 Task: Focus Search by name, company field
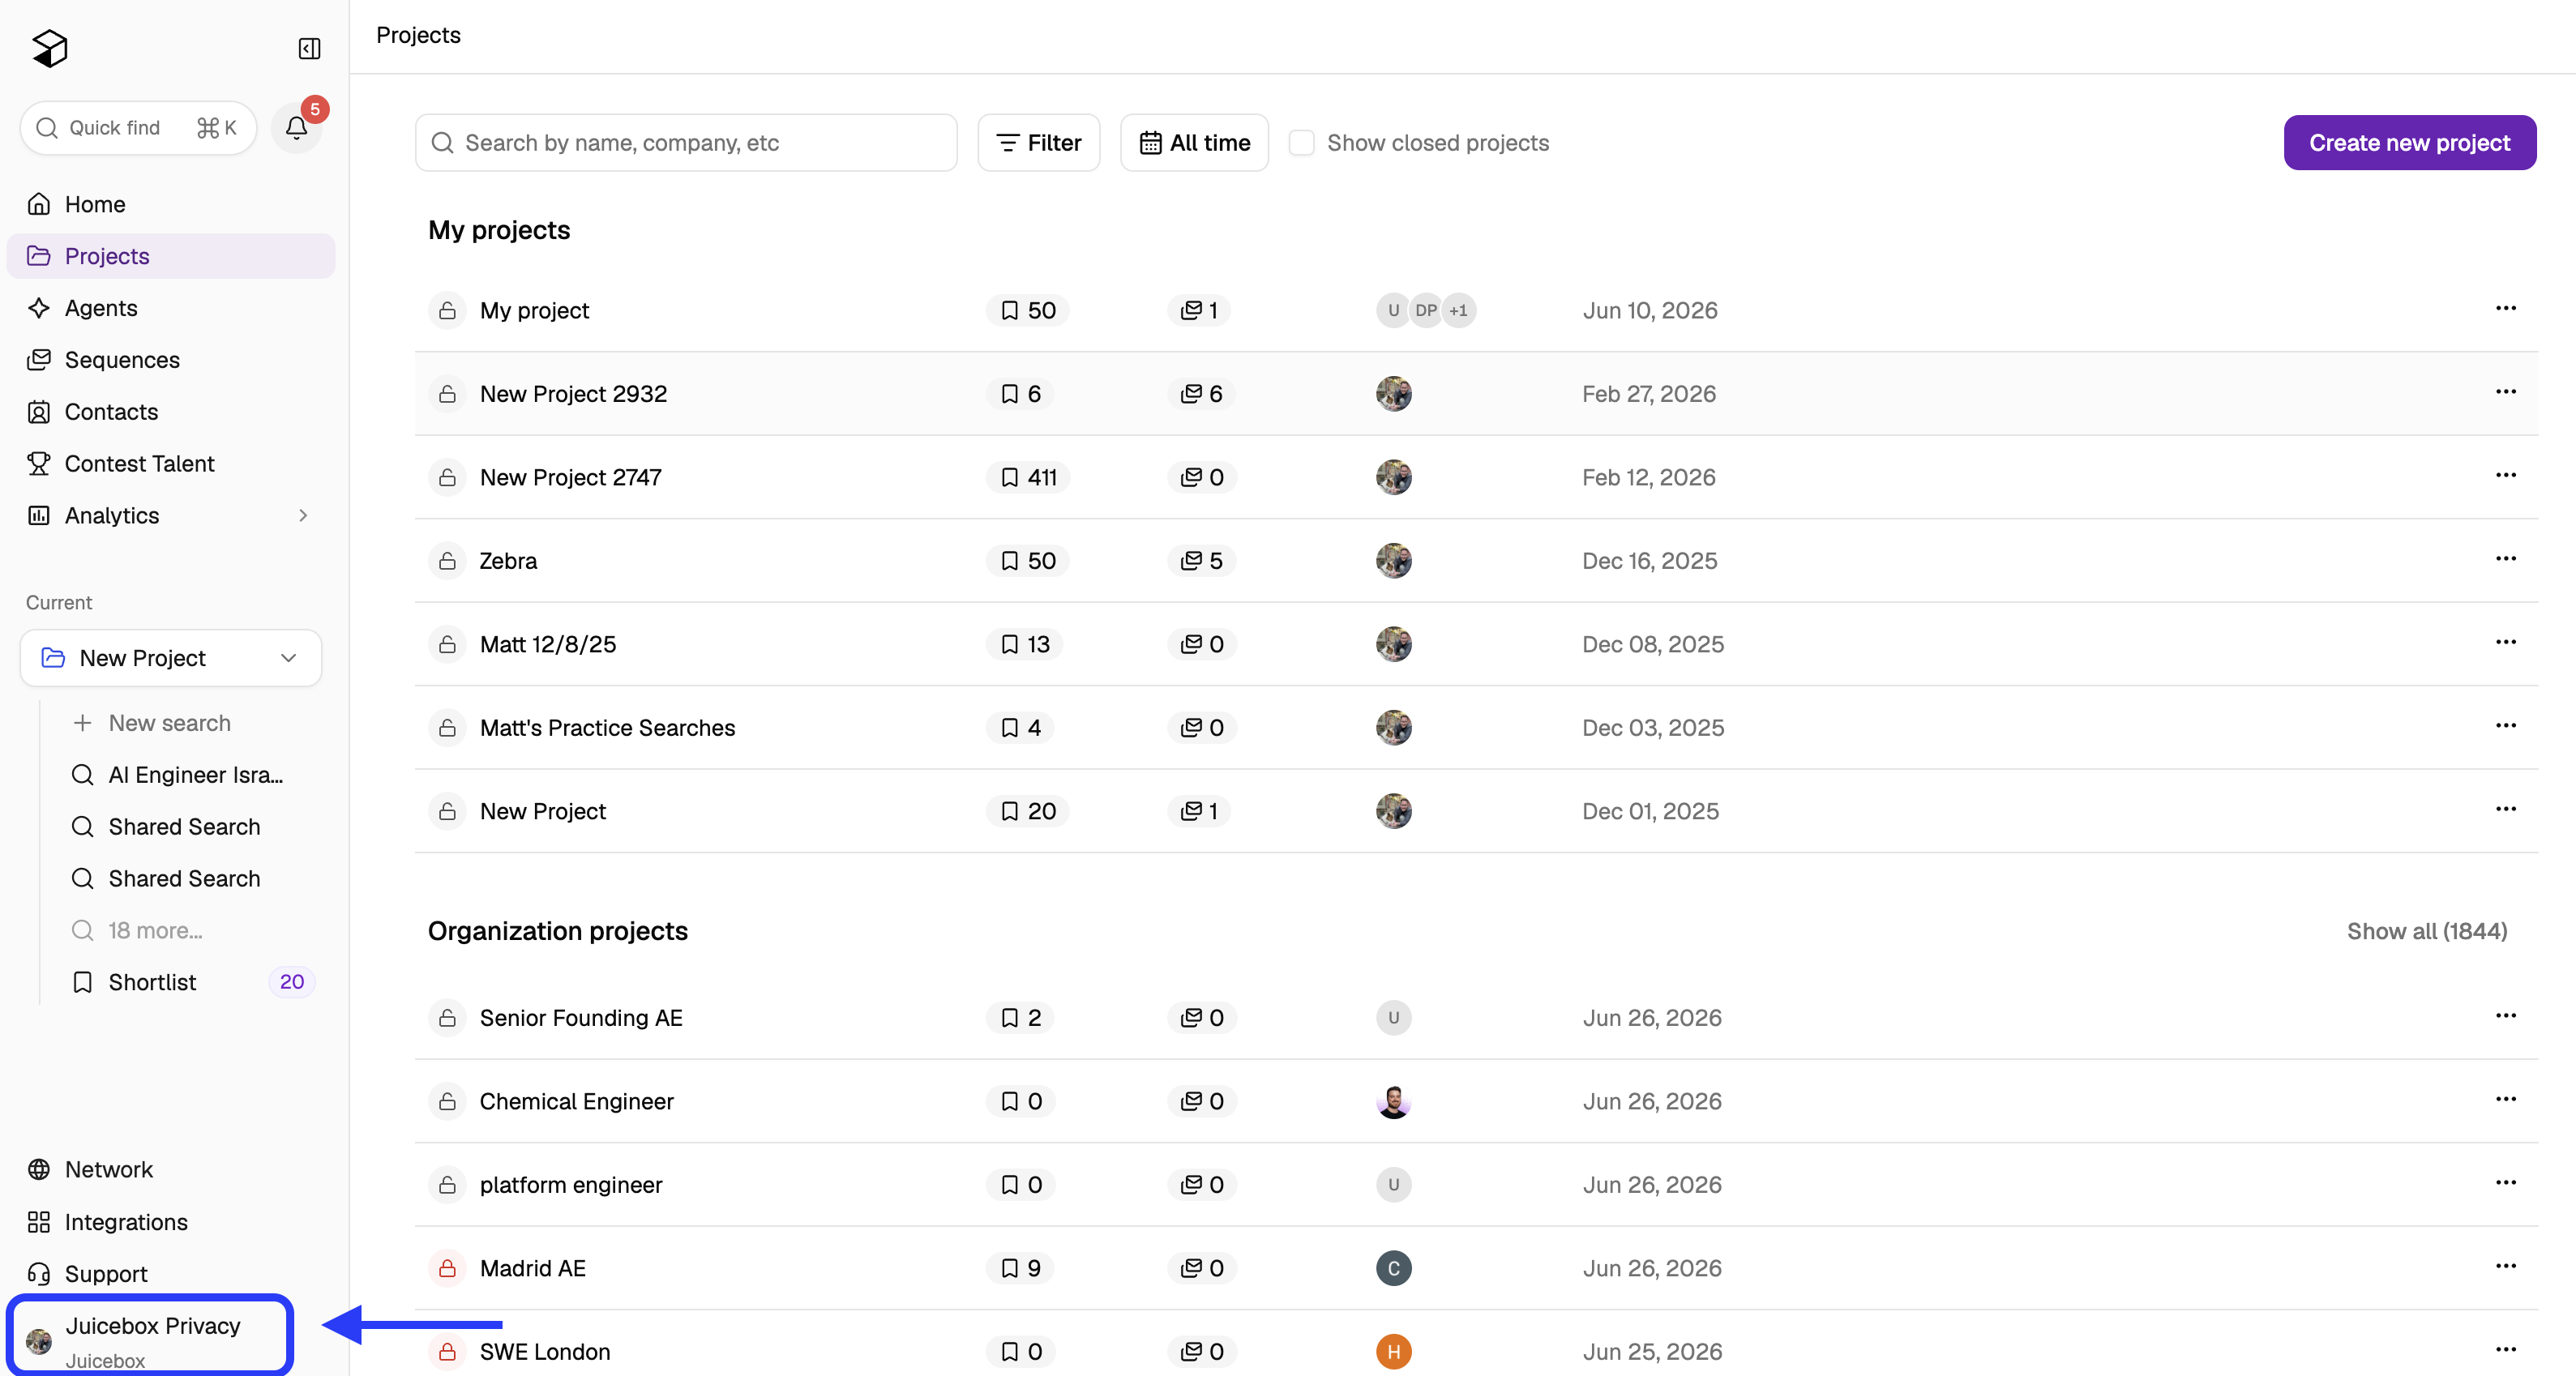coord(686,143)
